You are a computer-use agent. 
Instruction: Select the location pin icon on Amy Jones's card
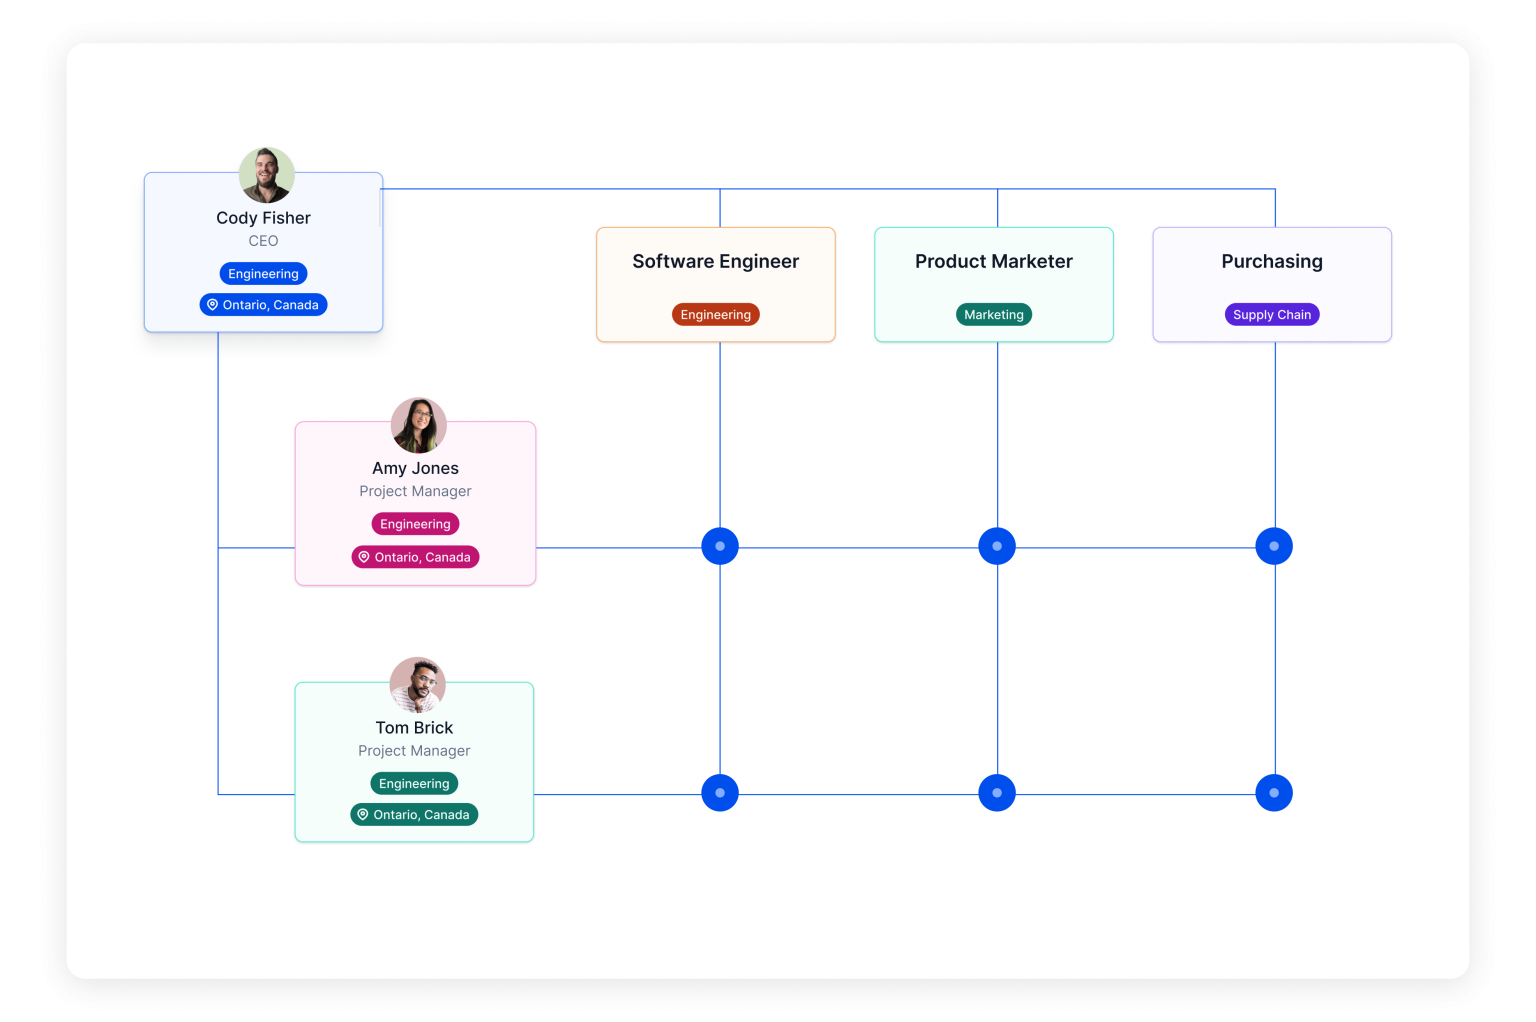(x=364, y=557)
